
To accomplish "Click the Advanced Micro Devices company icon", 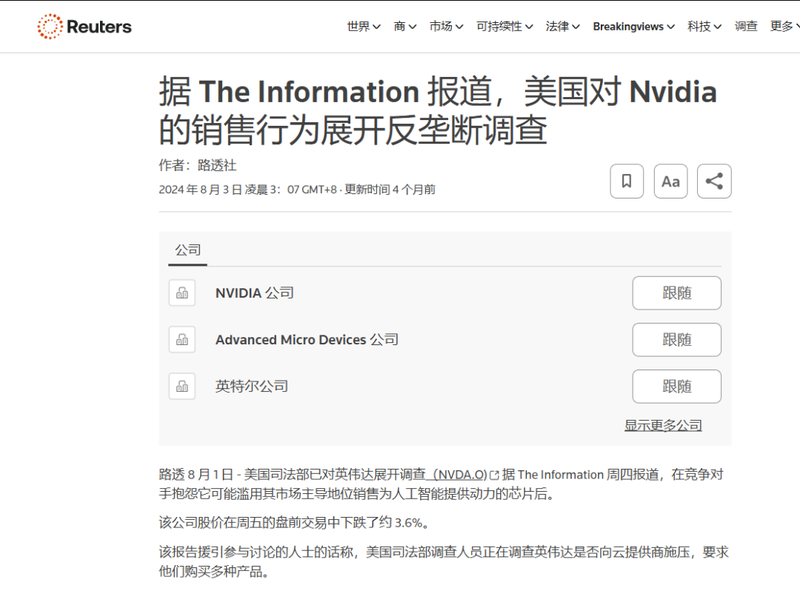I will pos(182,340).
